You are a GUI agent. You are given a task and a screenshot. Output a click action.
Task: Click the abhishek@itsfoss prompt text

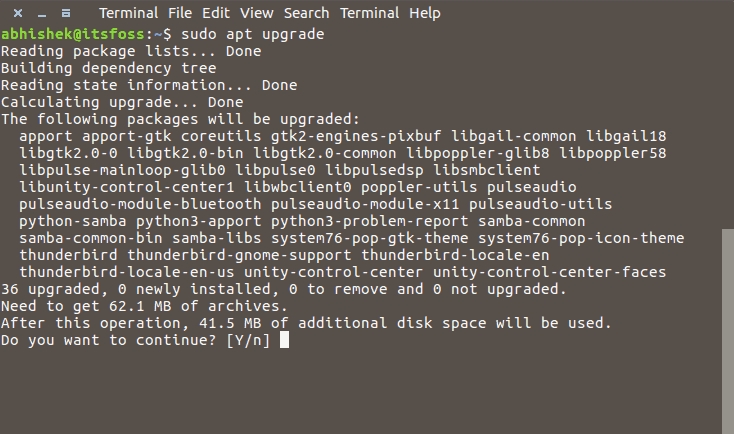click(63, 34)
